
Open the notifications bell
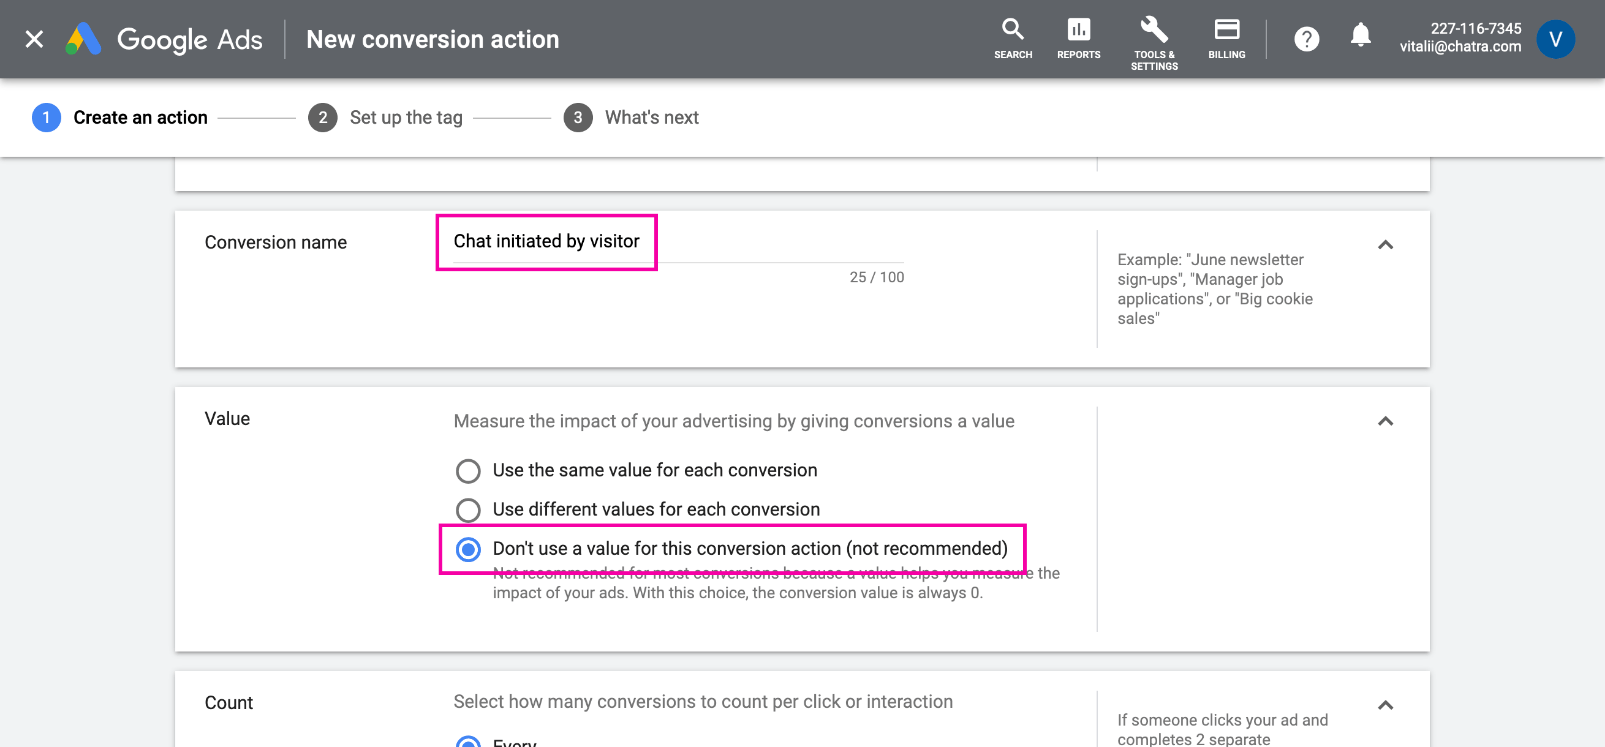(x=1360, y=36)
